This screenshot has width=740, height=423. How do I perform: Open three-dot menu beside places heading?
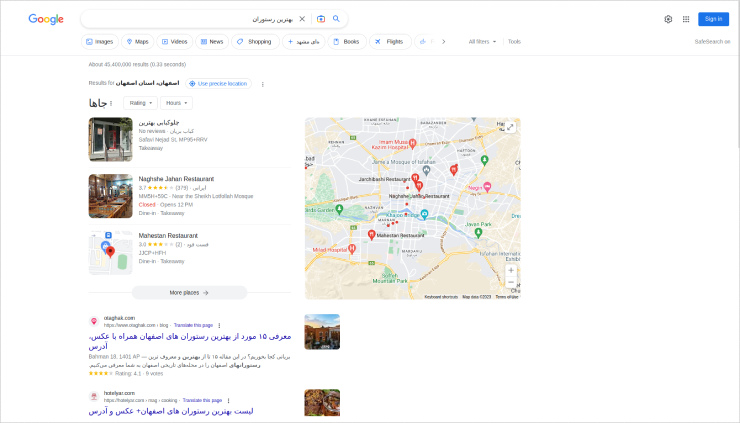point(111,103)
